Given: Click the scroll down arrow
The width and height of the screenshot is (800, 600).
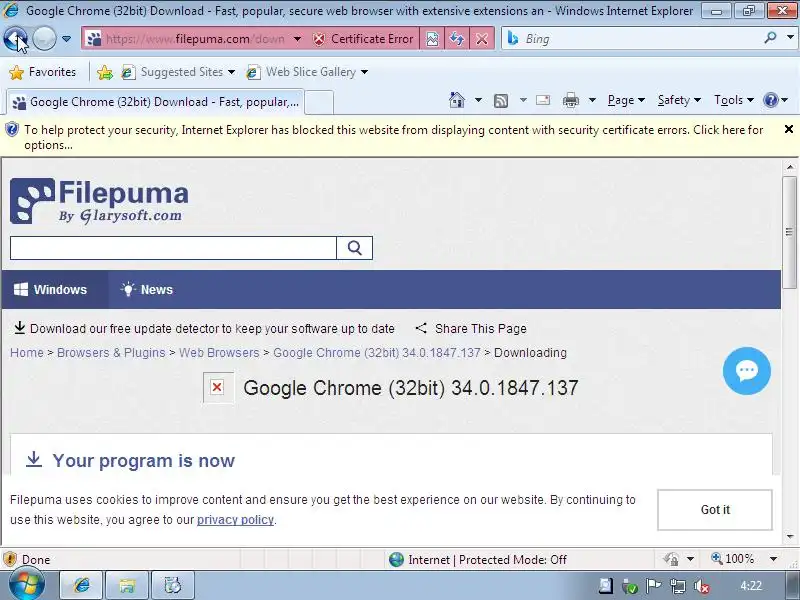Looking at the screenshot, I should click(790, 537).
